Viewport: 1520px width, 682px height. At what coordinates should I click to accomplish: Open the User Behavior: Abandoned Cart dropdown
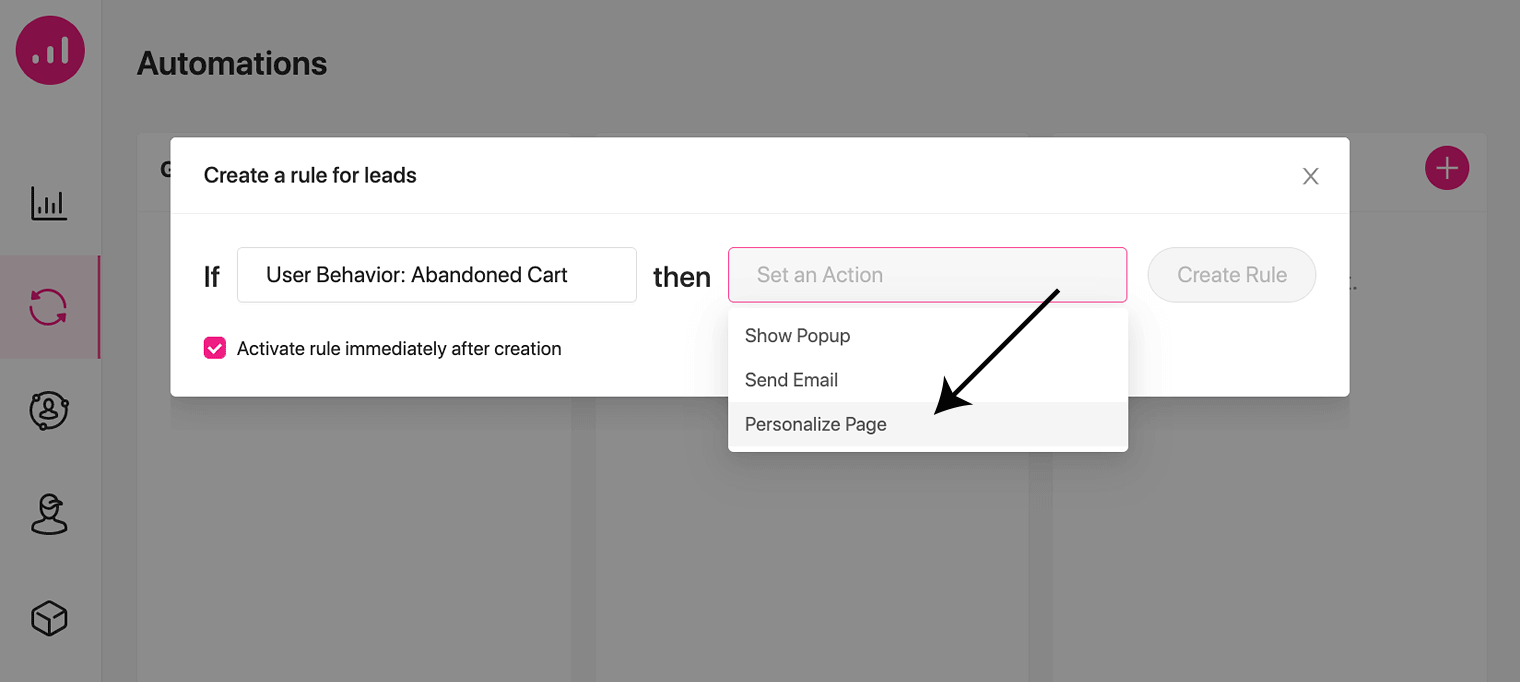click(436, 275)
